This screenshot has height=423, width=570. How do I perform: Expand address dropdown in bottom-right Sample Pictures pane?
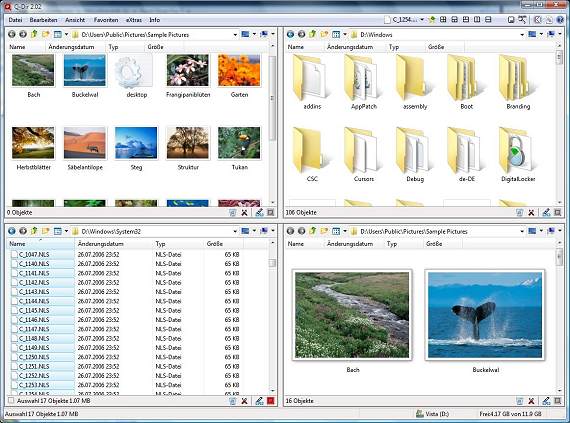click(522, 231)
